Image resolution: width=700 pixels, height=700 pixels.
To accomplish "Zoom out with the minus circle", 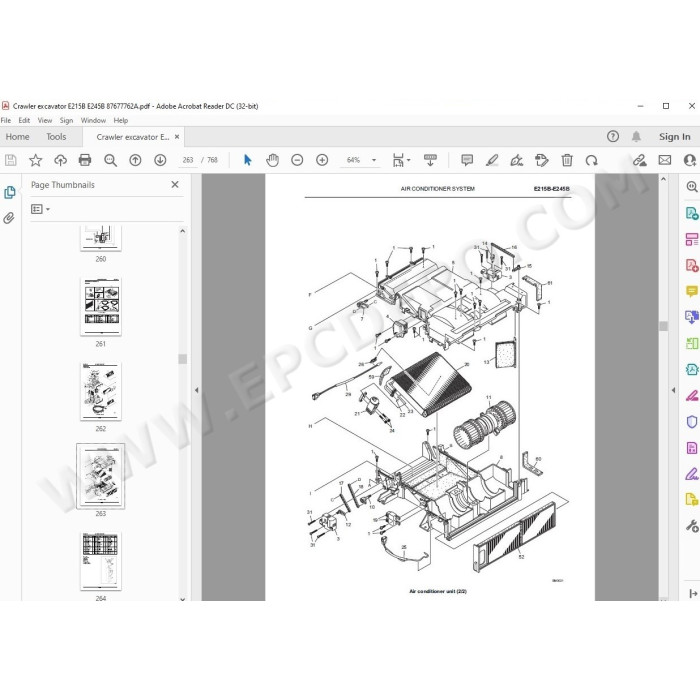I will pyautogui.click(x=297, y=160).
